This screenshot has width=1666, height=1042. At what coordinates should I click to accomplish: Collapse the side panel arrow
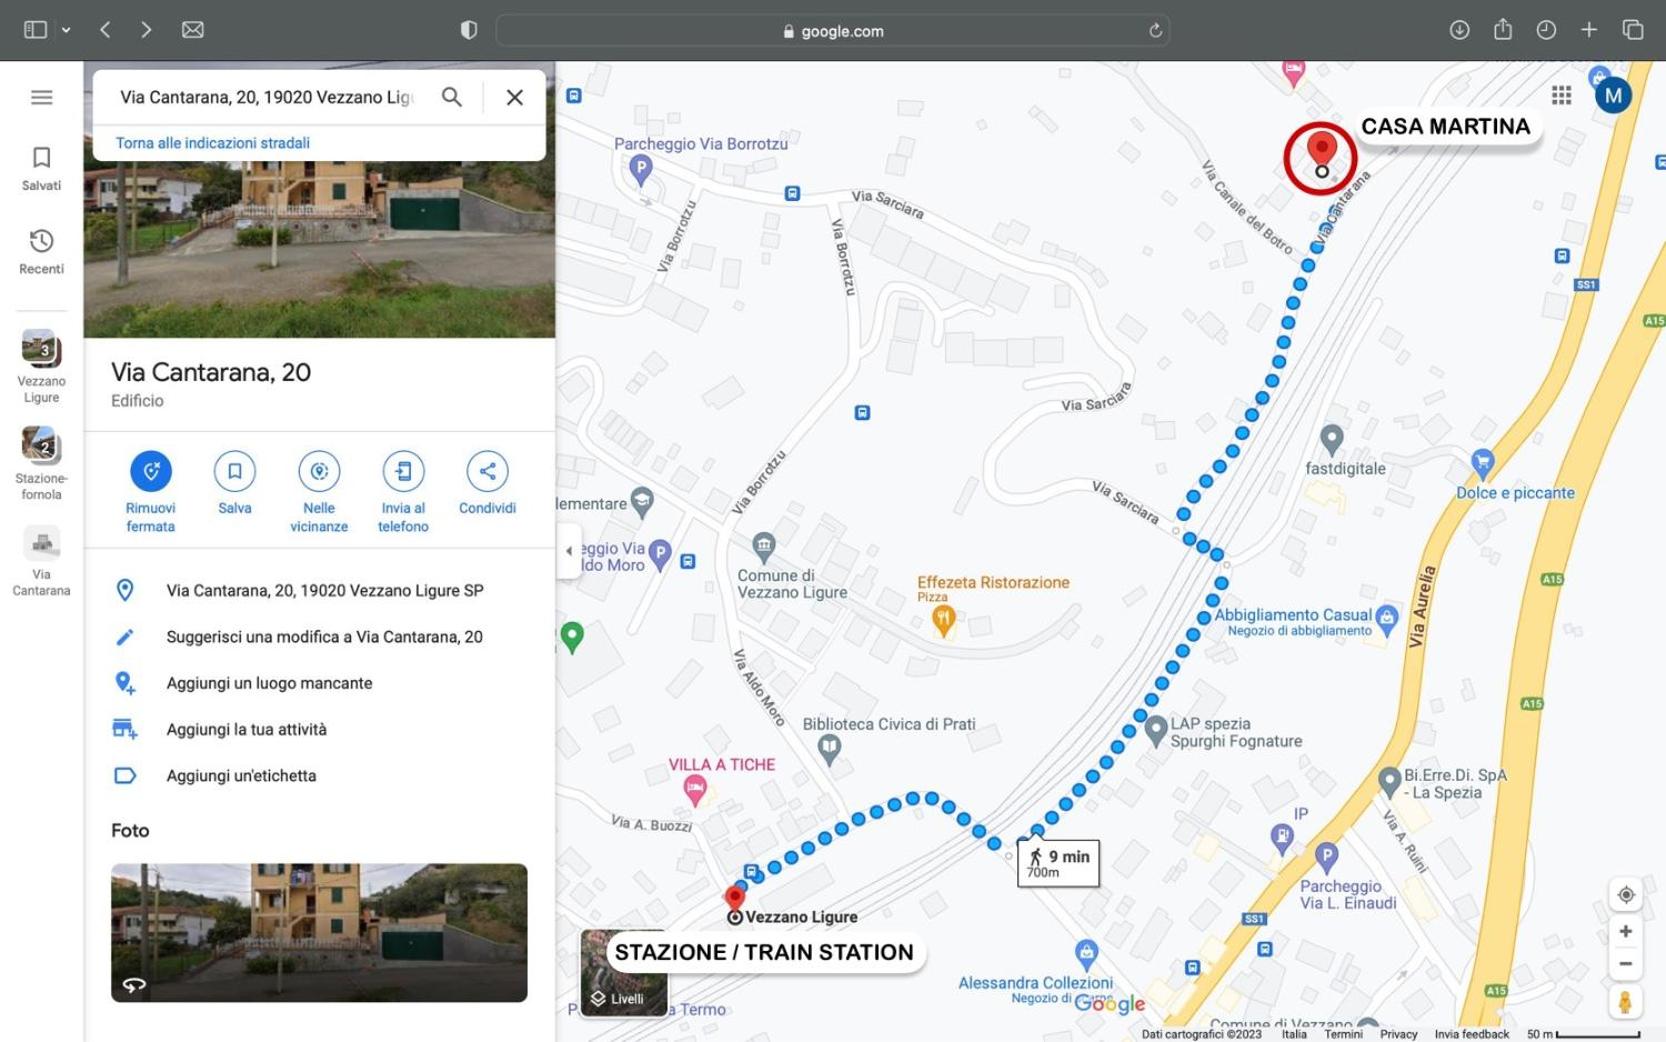click(568, 551)
